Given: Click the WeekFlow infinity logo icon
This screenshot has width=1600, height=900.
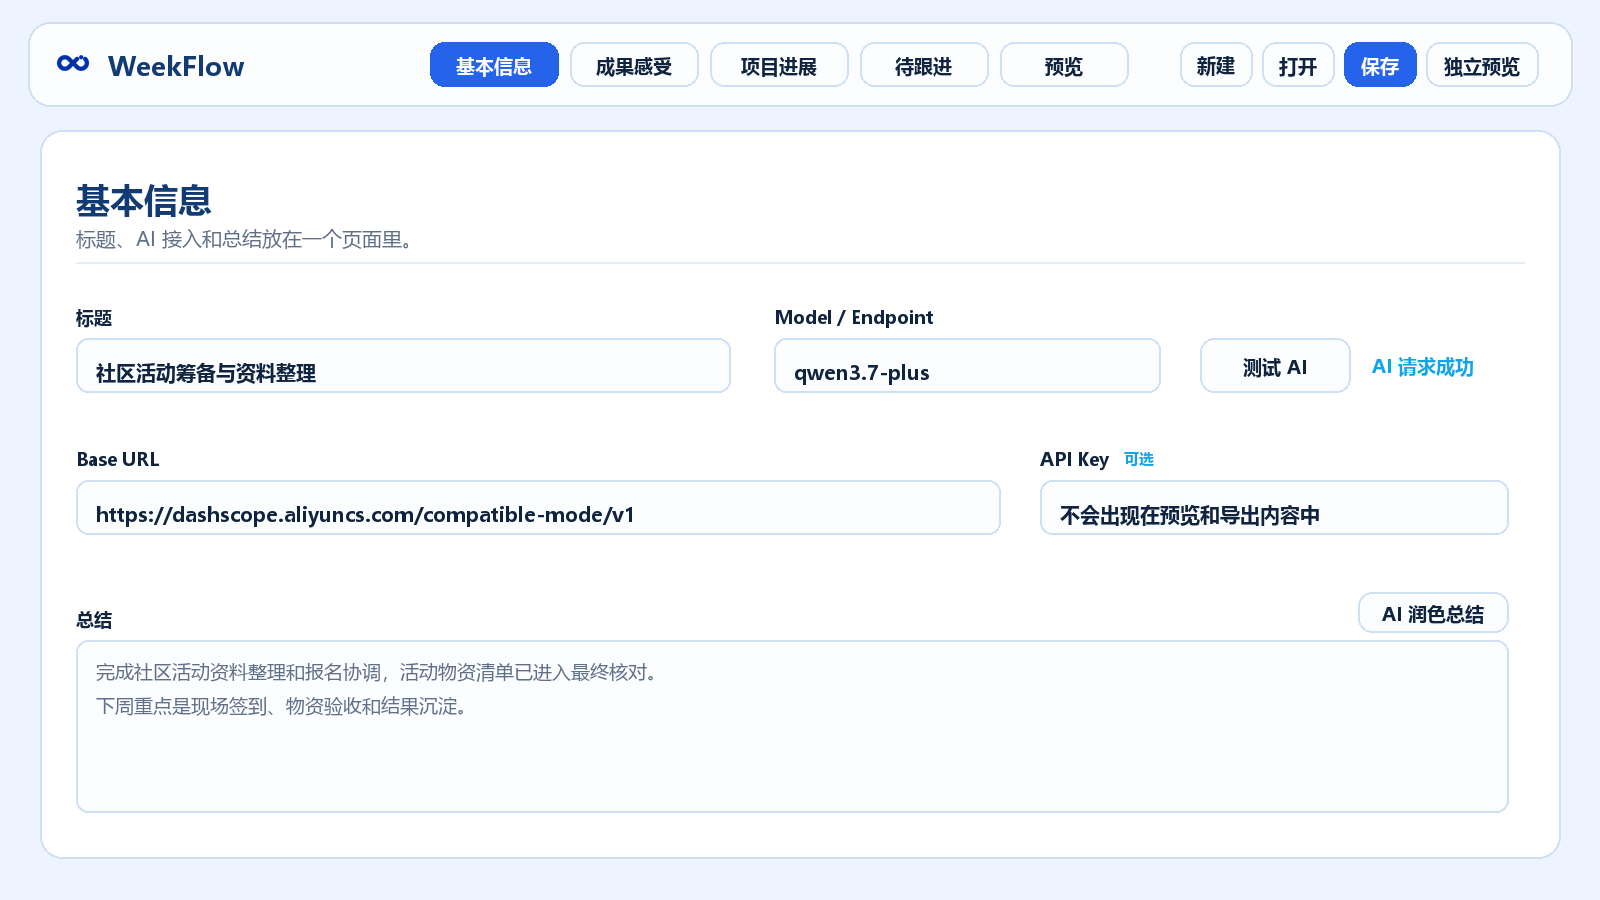Looking at the screenshot, I should pyautogui.click(x=73, y=64).
